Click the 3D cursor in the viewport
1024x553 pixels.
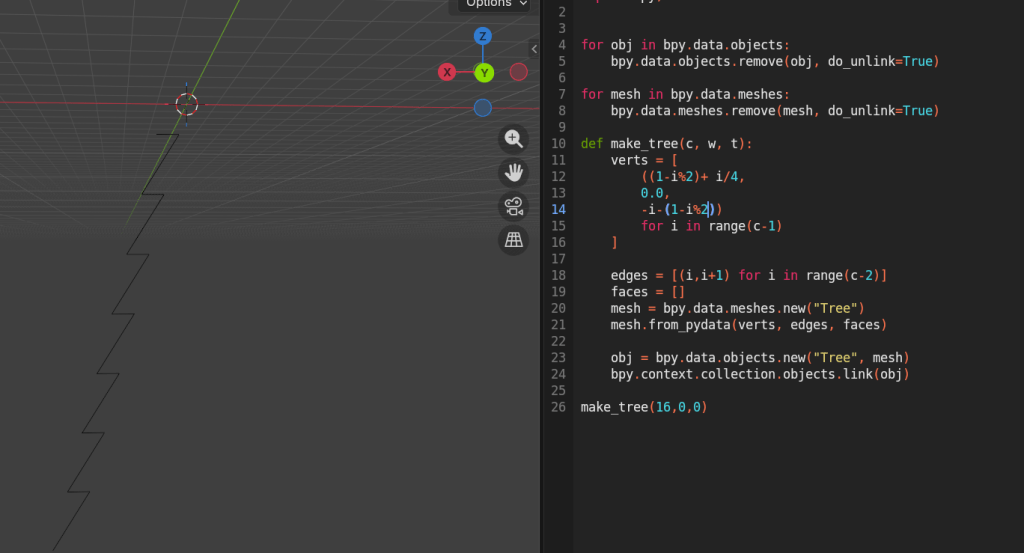187,104
